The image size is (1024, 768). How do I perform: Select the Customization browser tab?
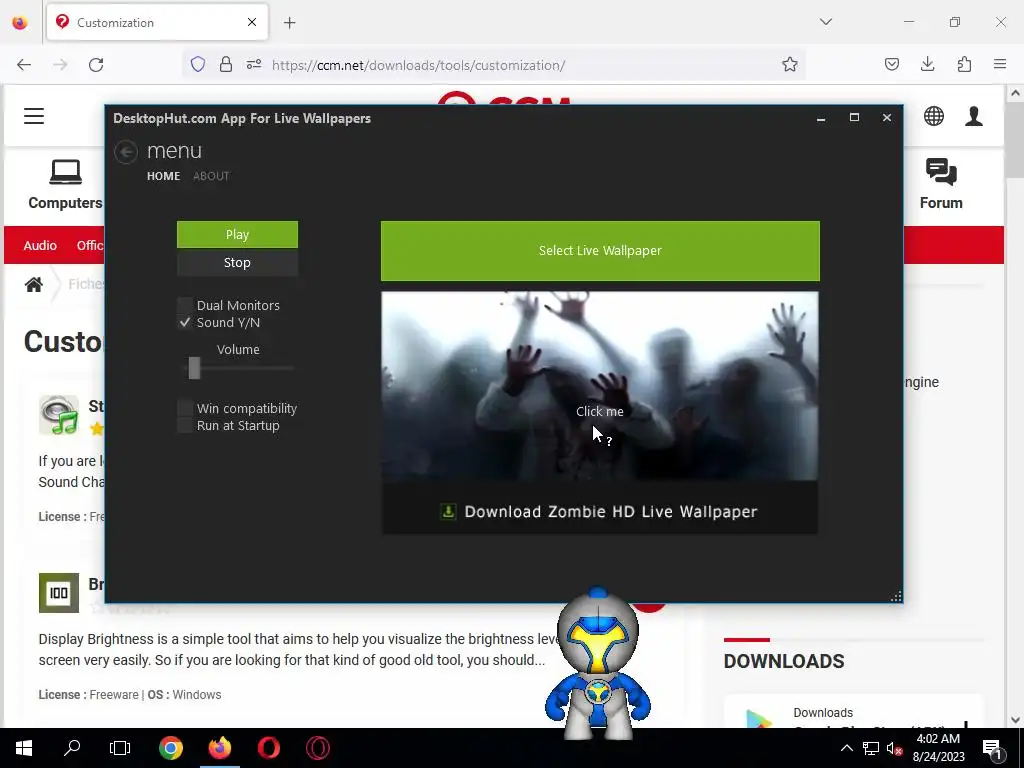point(157,22)
